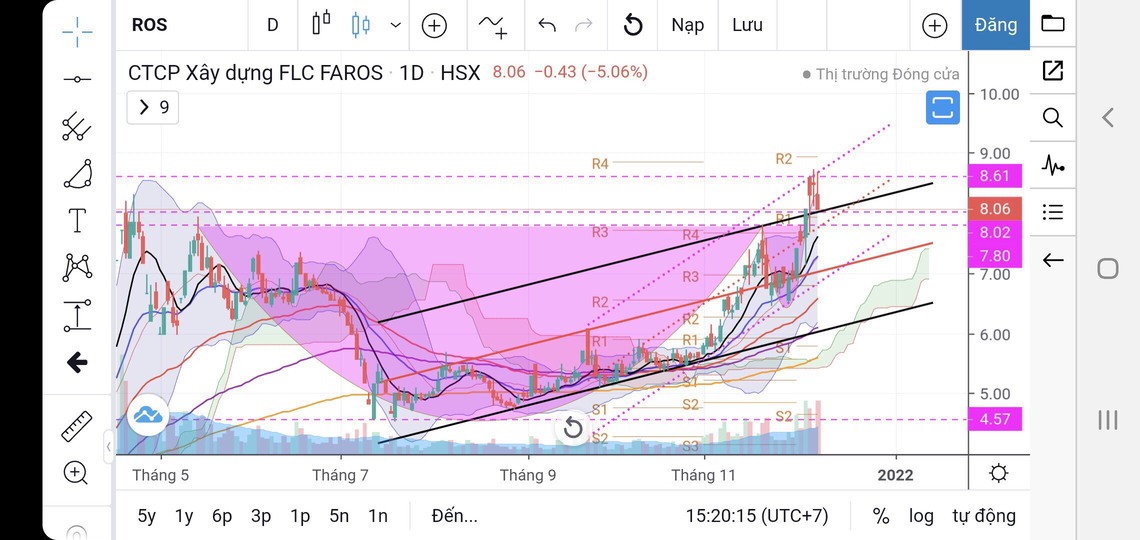Click the Nạp load button
Viewport: 1140px width, 540px height.
pos(687,25)
